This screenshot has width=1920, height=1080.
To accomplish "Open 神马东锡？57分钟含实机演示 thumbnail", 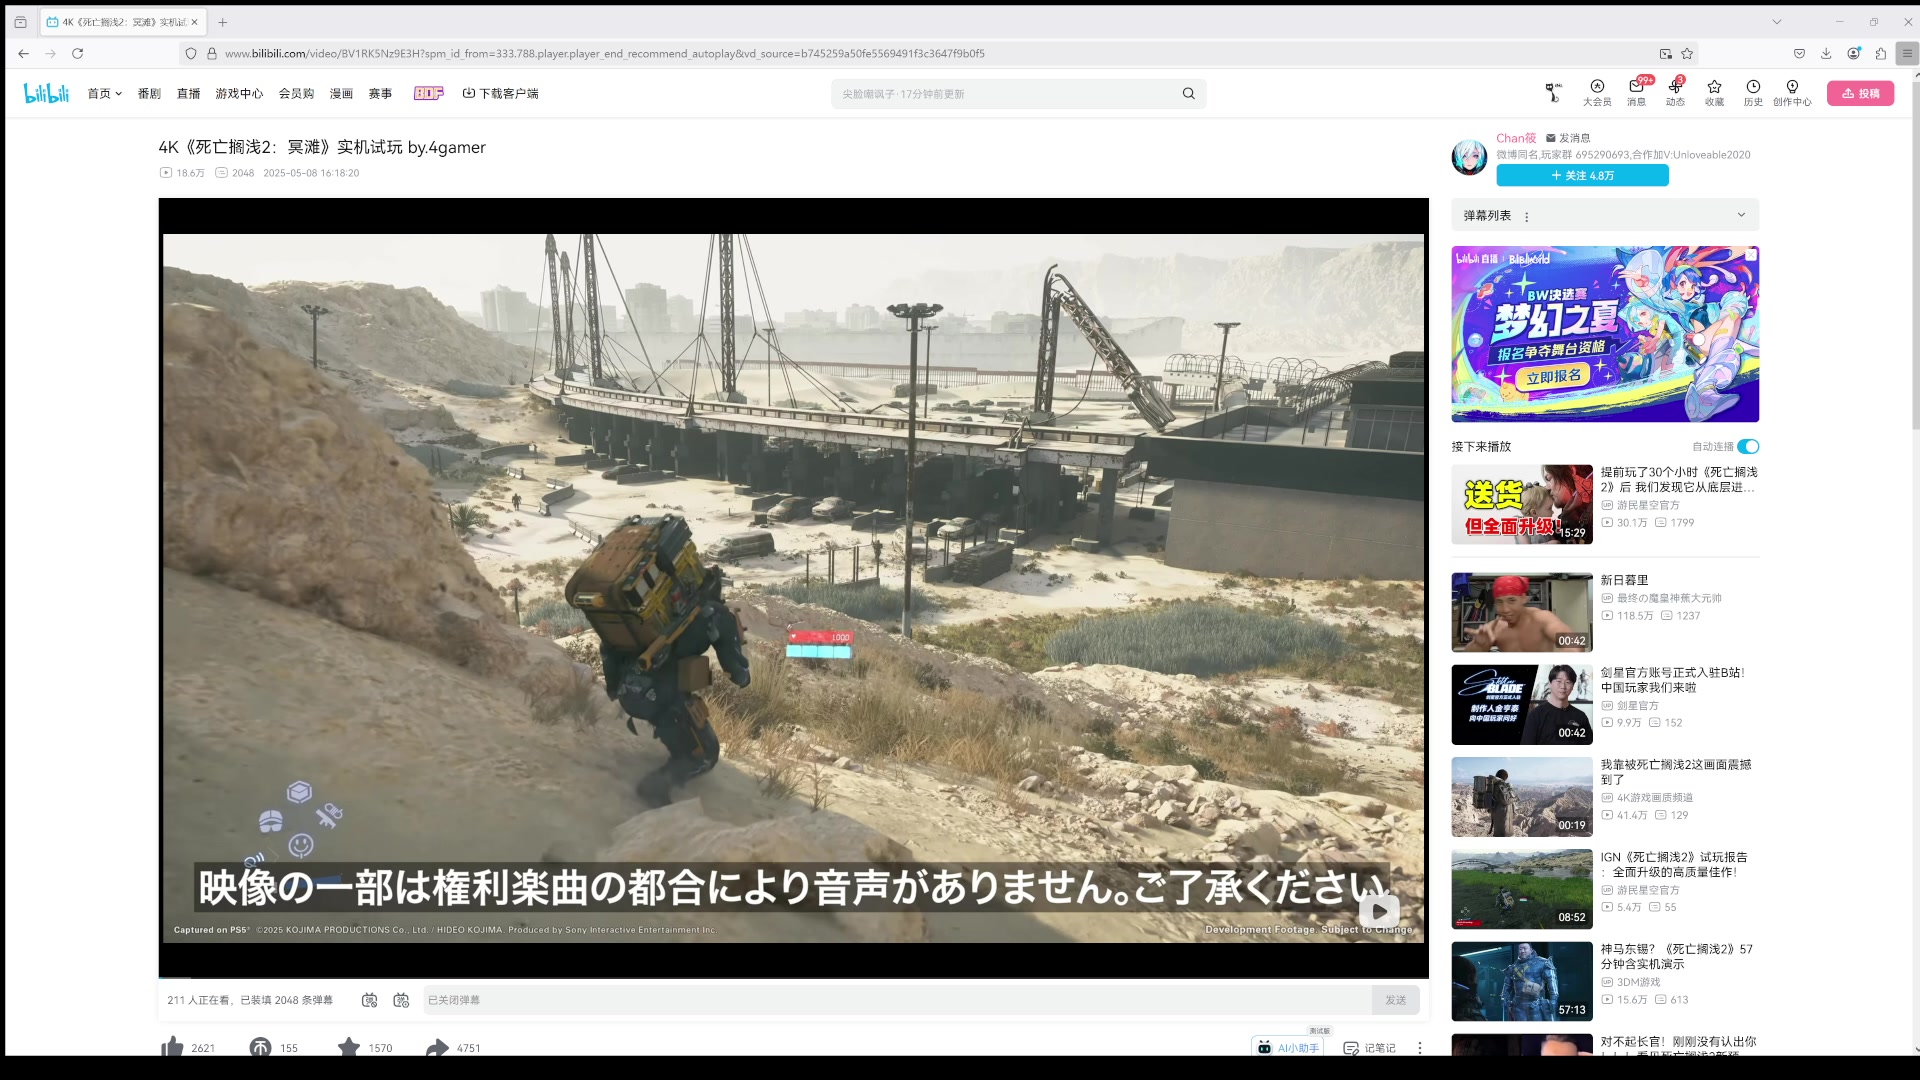I will [x=1521, y=981].
